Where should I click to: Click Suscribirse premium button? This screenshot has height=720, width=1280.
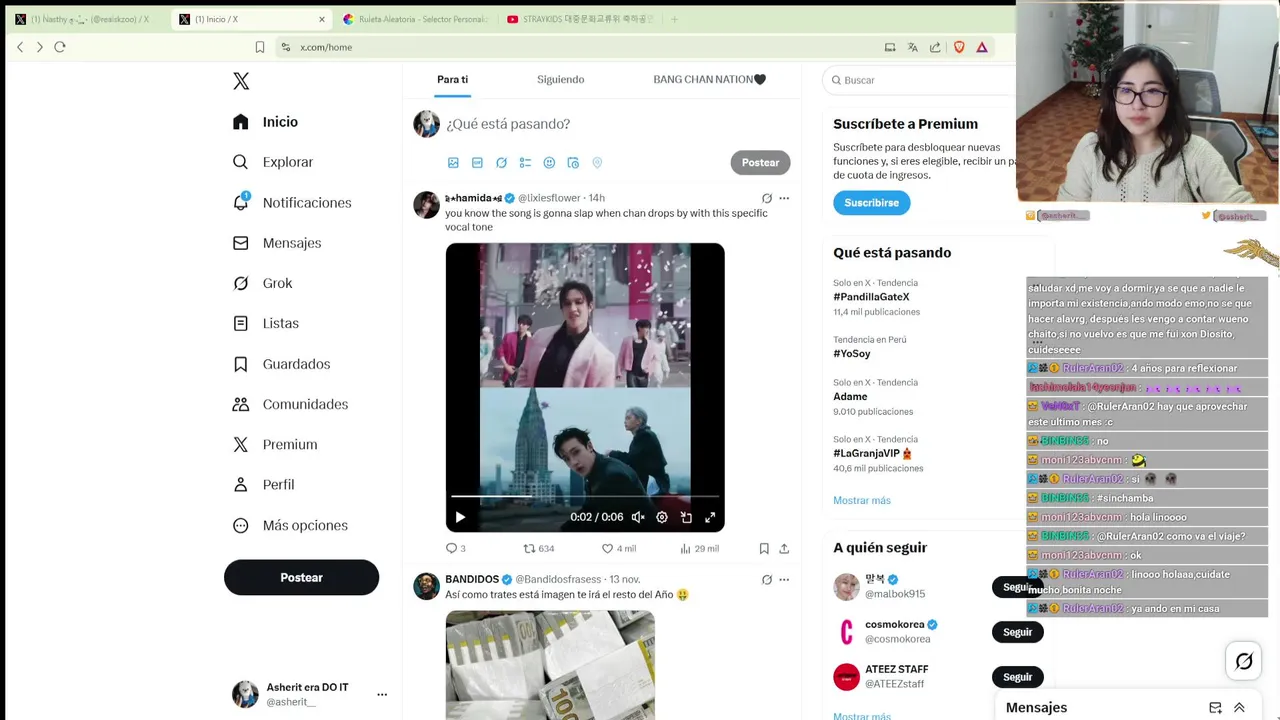coord(871,202)
